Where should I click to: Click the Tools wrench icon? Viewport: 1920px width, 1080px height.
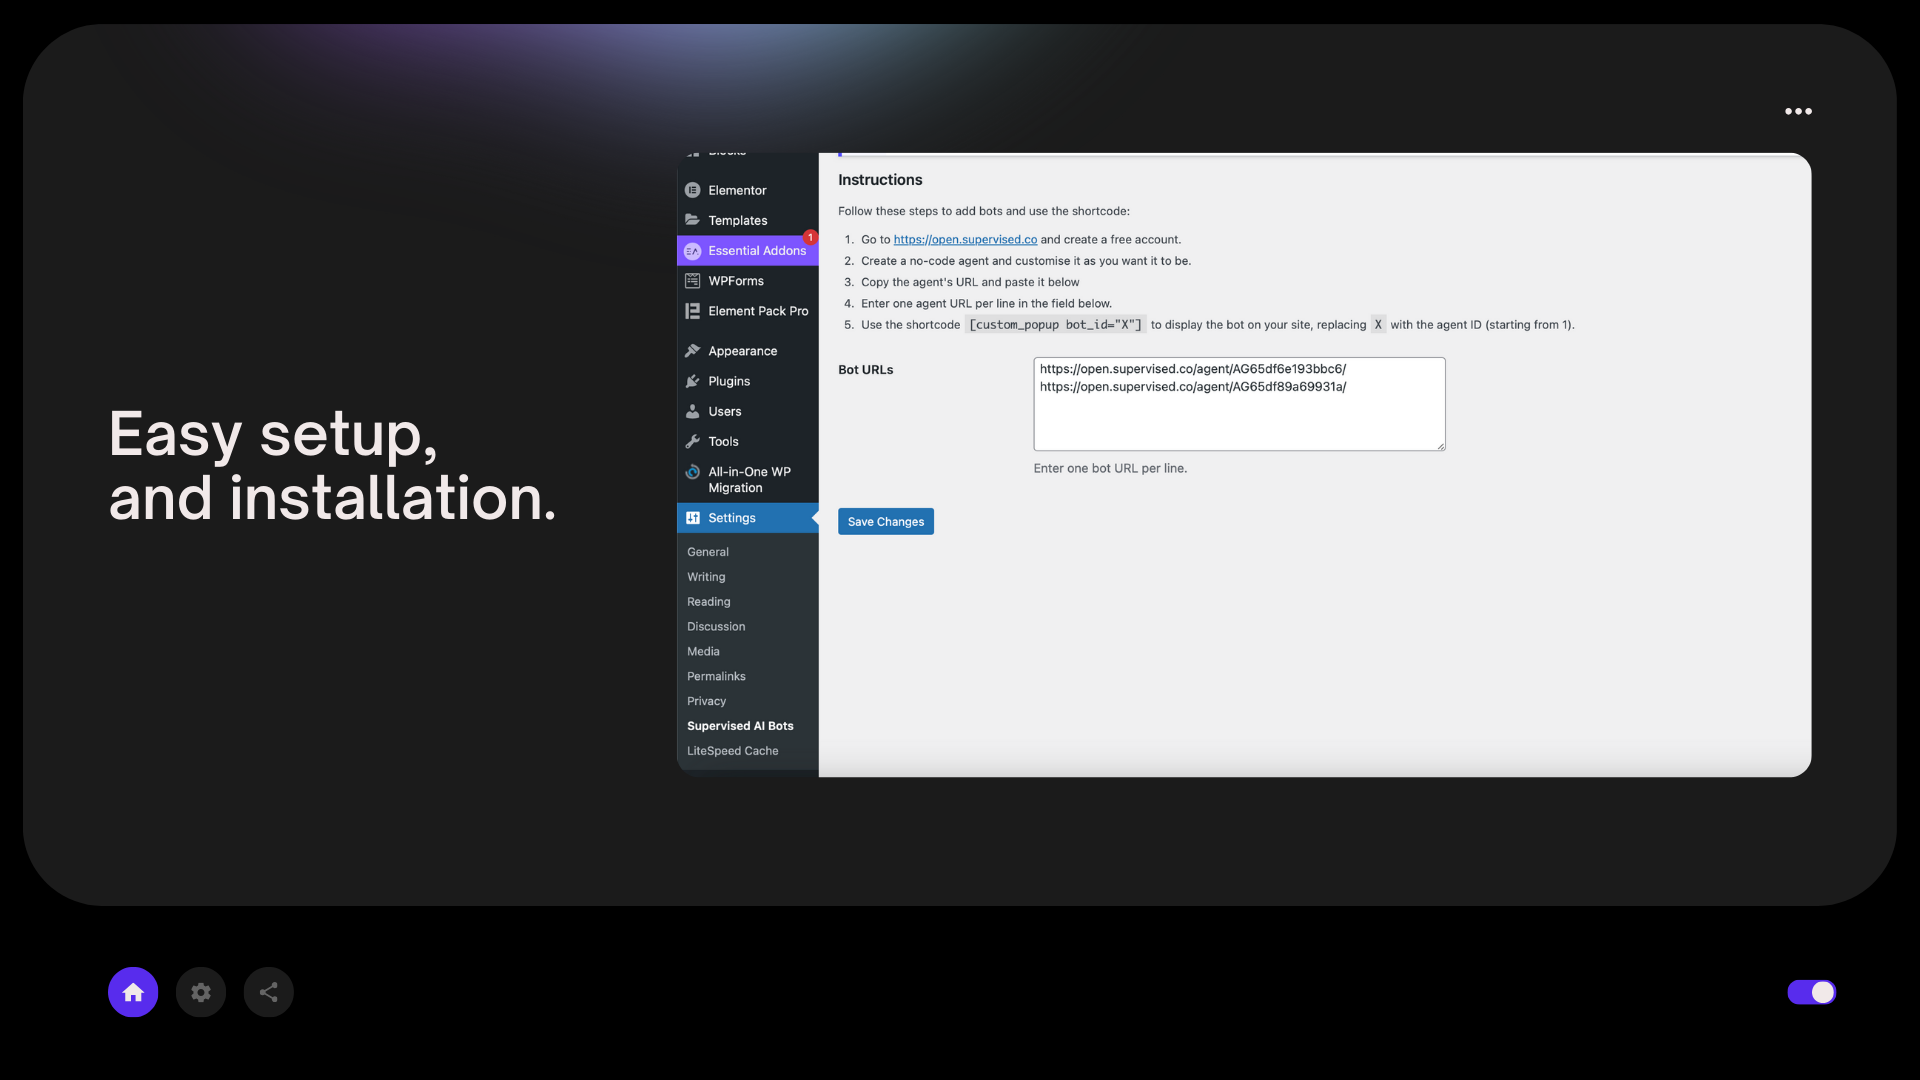(x=692, y=441)
